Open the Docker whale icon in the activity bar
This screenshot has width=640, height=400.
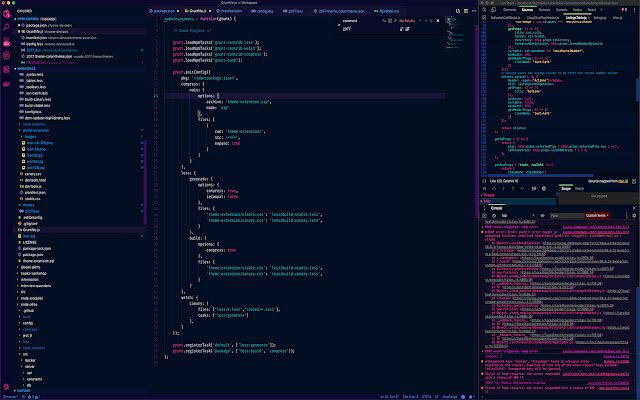(6, 84)
